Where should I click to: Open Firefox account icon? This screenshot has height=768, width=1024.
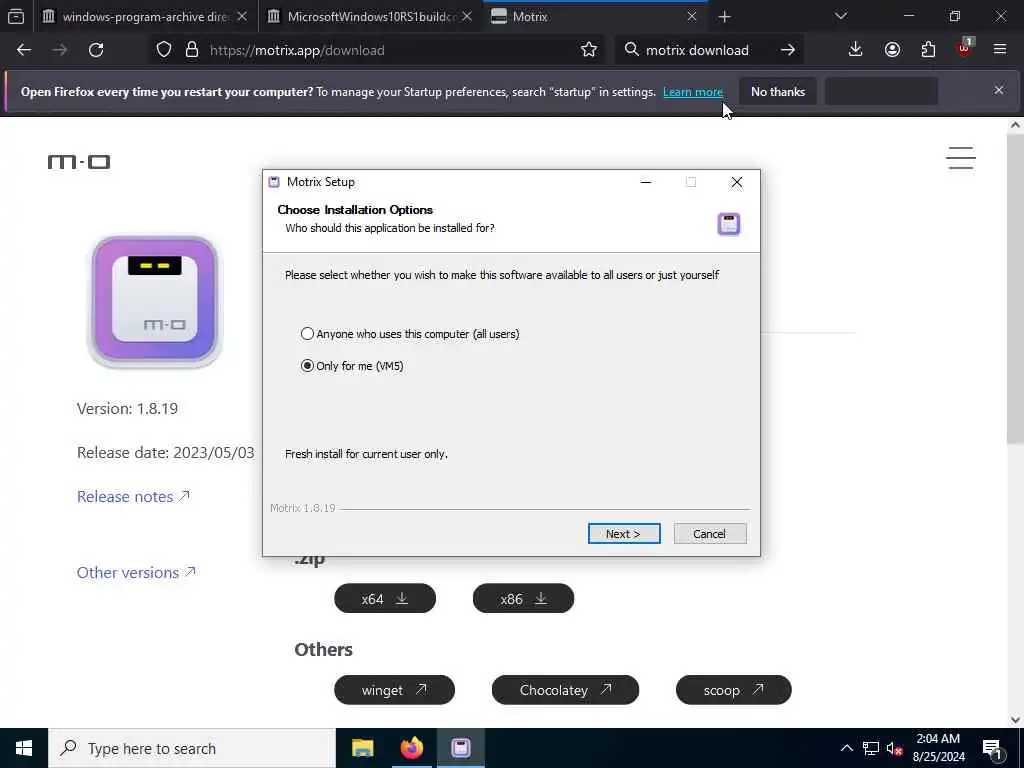[892, 50]
